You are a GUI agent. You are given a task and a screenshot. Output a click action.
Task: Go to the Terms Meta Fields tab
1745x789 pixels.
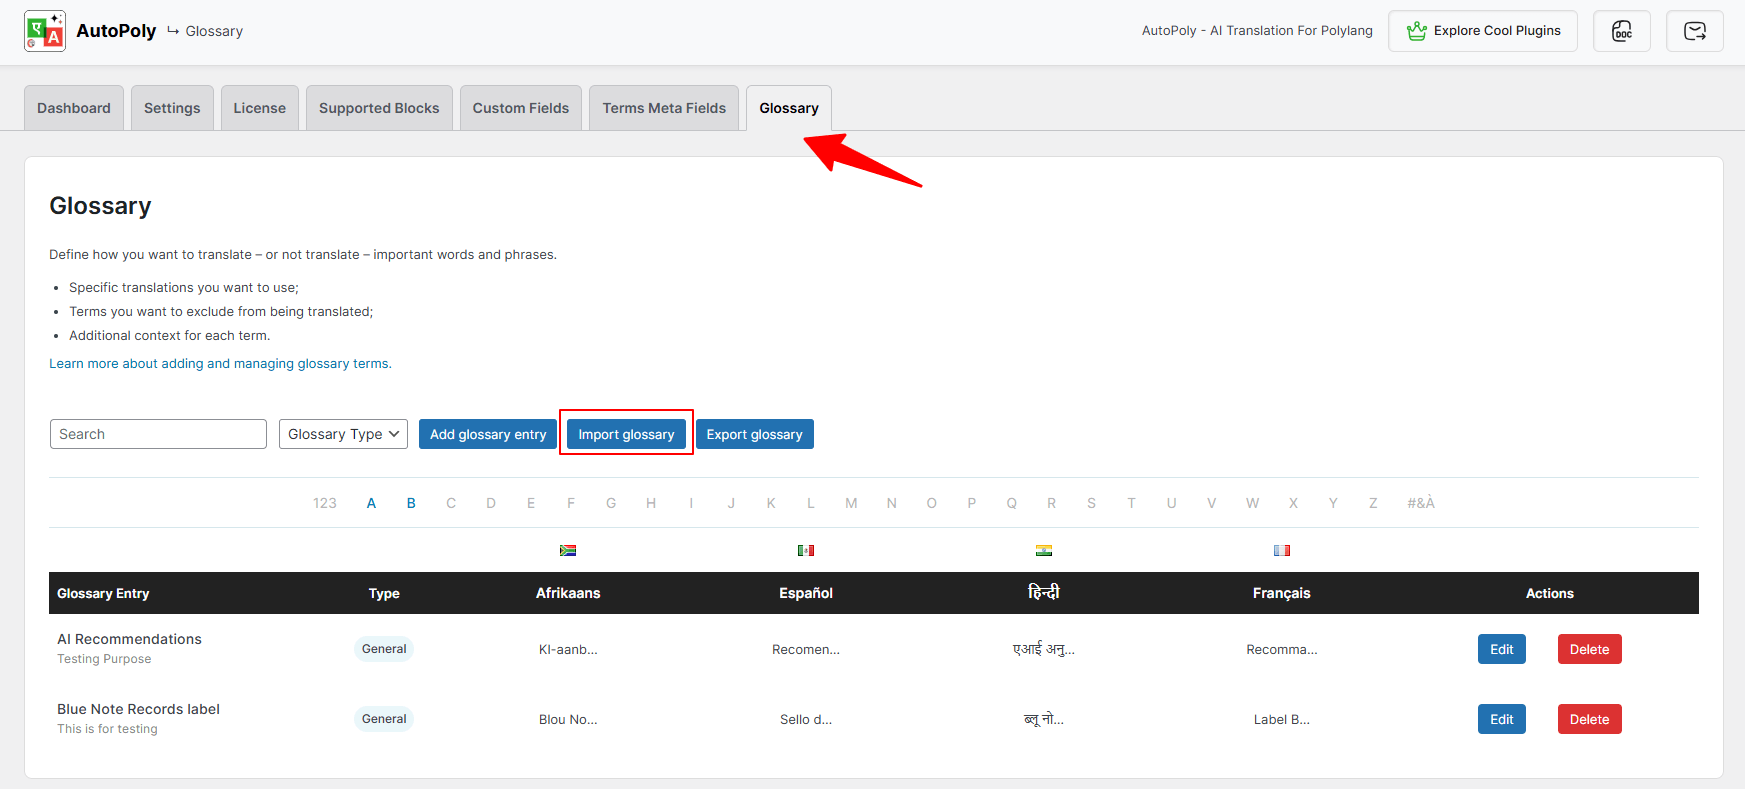(664, 108)
